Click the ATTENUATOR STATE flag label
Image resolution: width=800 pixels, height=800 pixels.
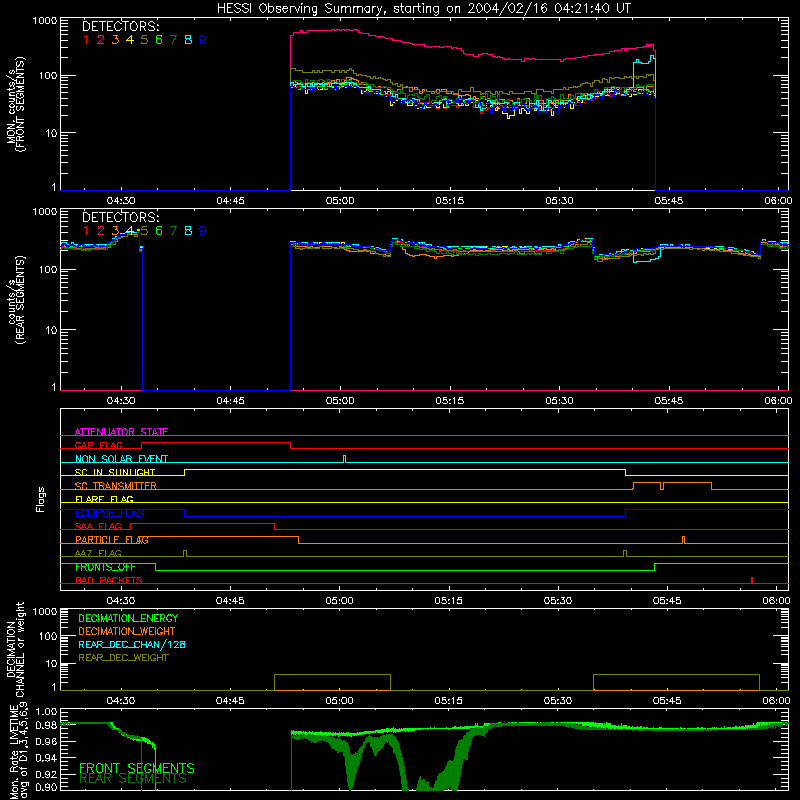[121, 432]
